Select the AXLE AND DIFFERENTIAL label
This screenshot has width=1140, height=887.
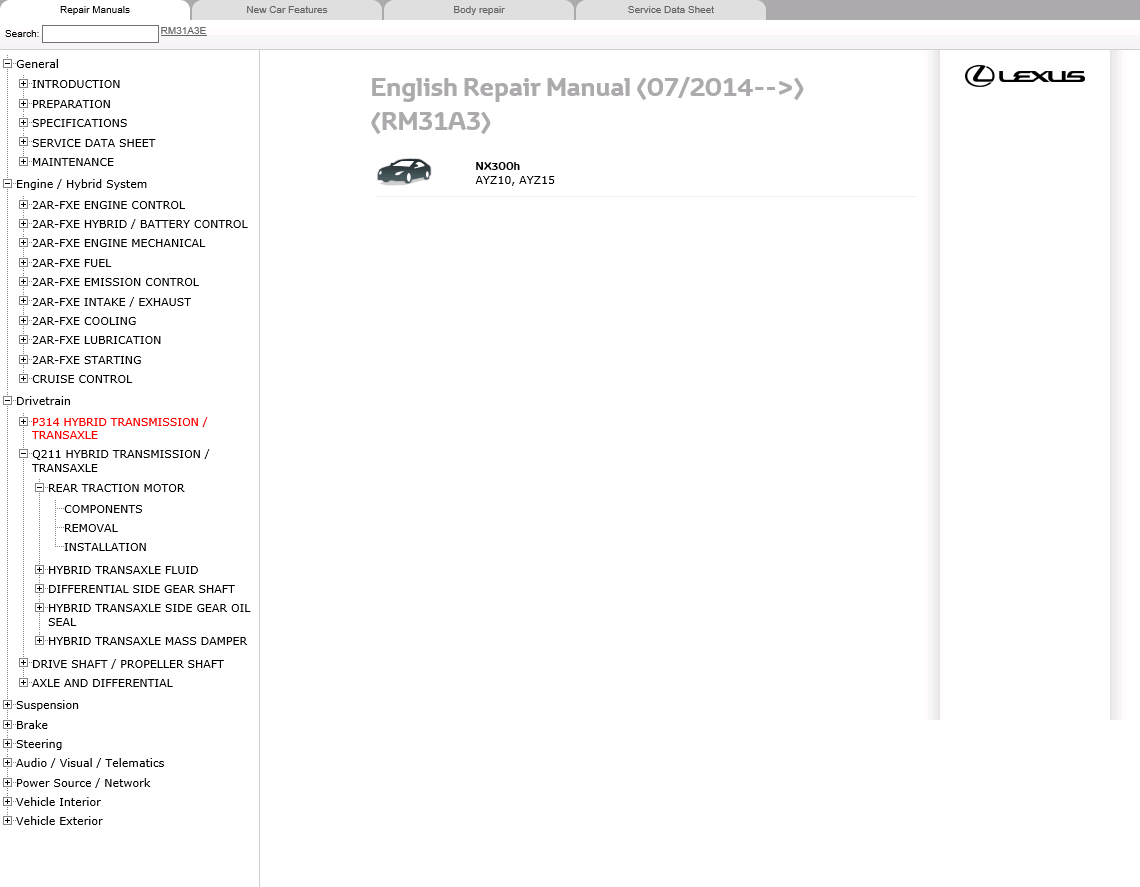(x=103, y=683)
